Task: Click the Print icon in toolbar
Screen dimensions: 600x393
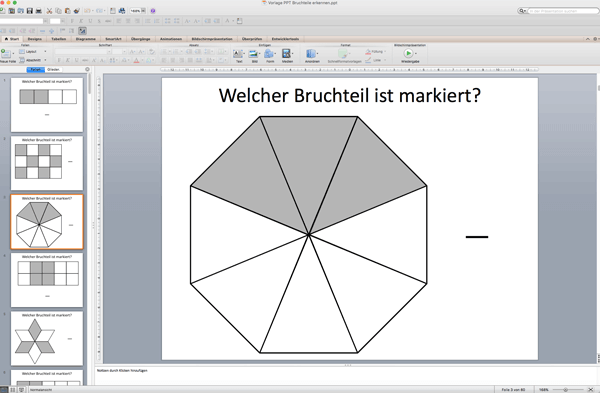Action: (x=39, y=11)
